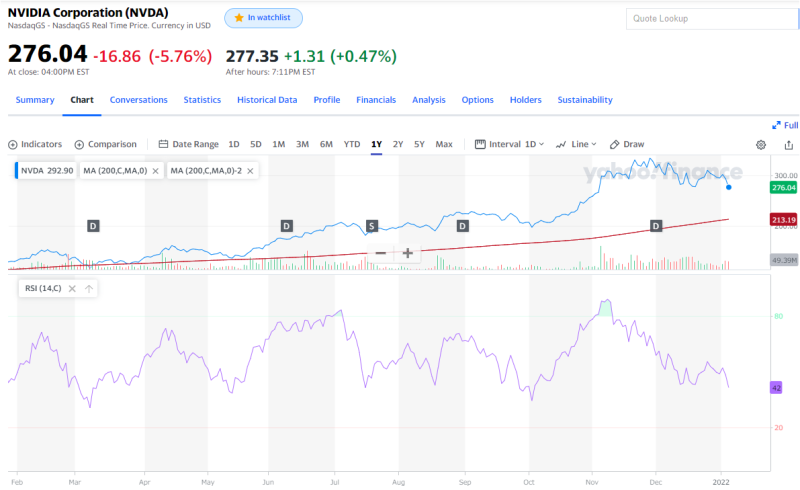800x490 pixels.
Task: Select the 6M range
Action: (326, 144)
